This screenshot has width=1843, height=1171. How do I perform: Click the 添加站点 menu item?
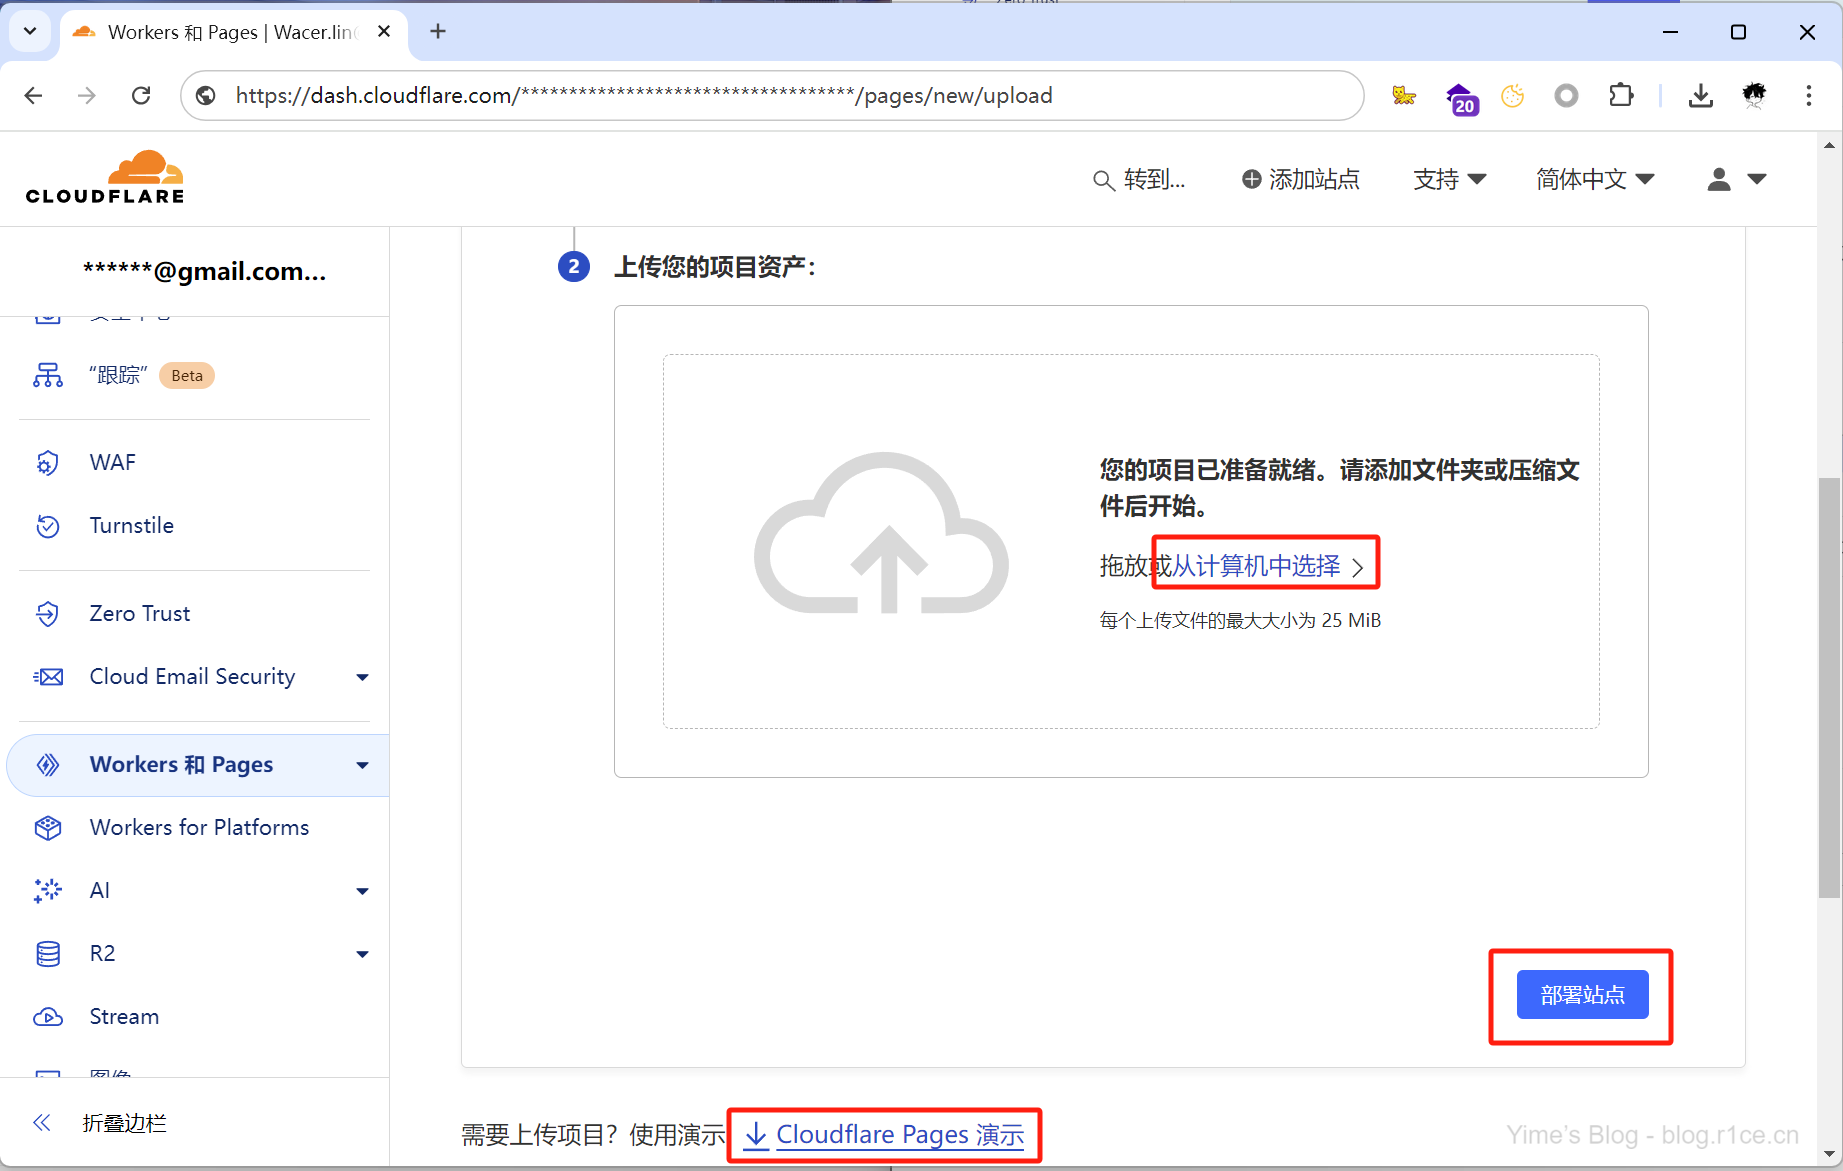click(x=1300, y=179)
